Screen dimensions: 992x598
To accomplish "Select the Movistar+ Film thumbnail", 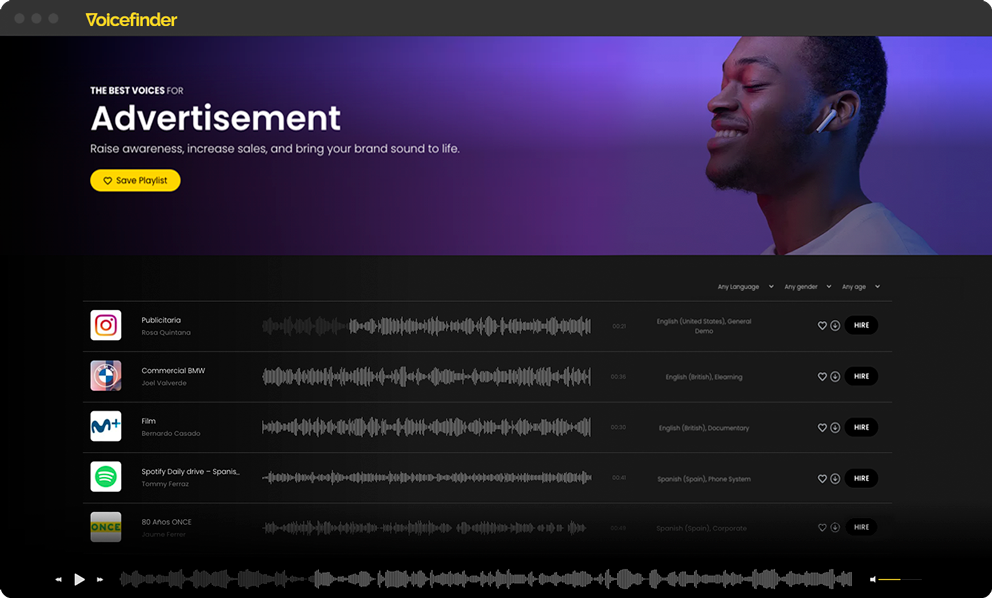I will [x=106, y=427].
